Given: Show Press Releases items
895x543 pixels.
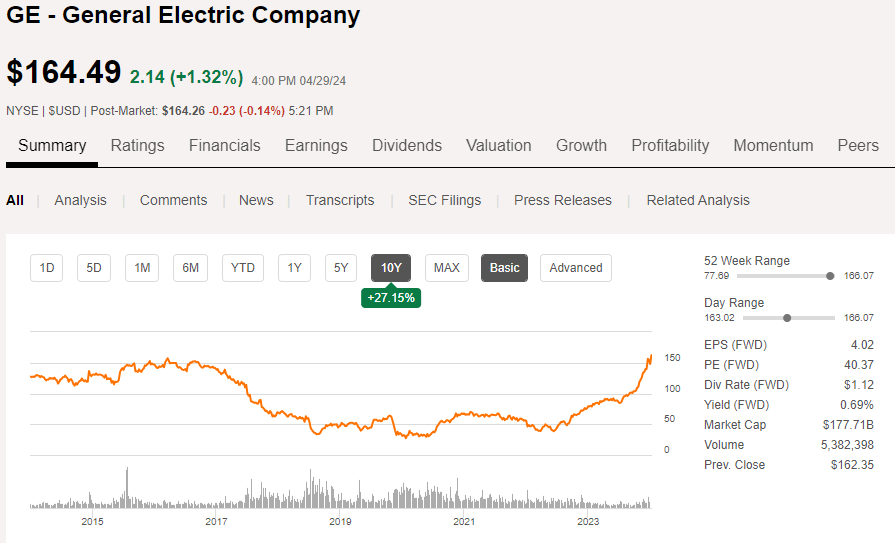Looking at the screenshot, I should pos(562,200).
